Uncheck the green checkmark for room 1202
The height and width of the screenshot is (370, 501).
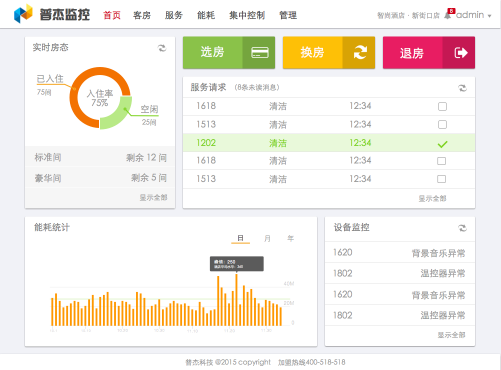pyautogui.click(x=442, y=144)
